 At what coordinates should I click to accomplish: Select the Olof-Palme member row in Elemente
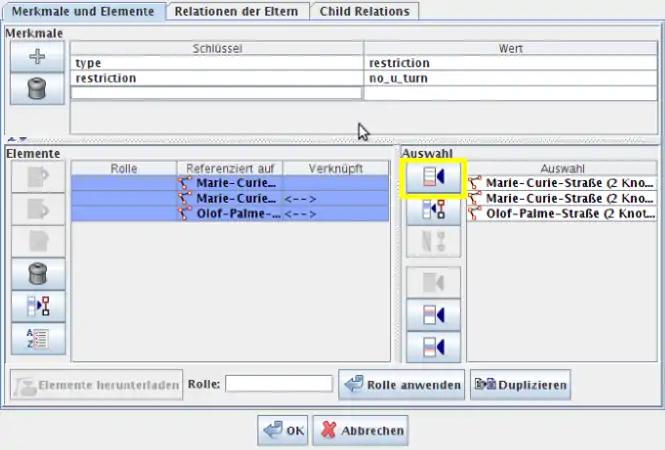click(x=229, y=214)
